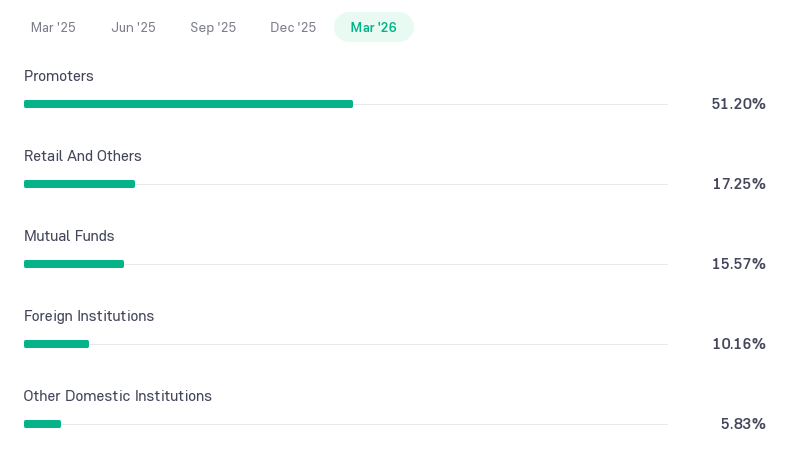This screenshot has height=464, width=796.
Task: Click the active Mar '26 tab
Action: click(x=374, y=27)
